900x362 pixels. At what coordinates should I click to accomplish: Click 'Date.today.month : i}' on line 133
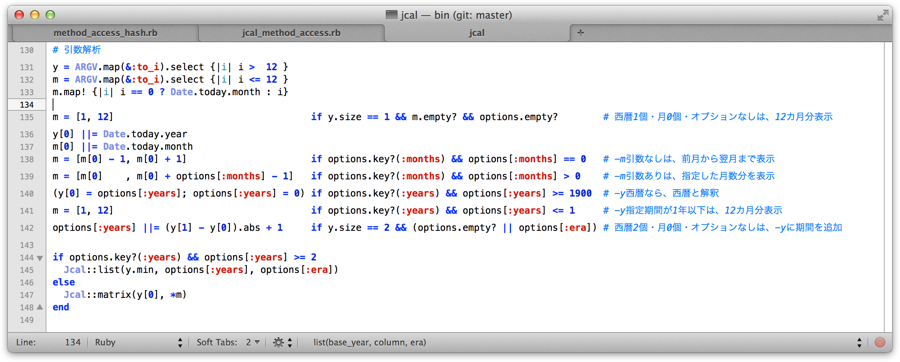229,92
